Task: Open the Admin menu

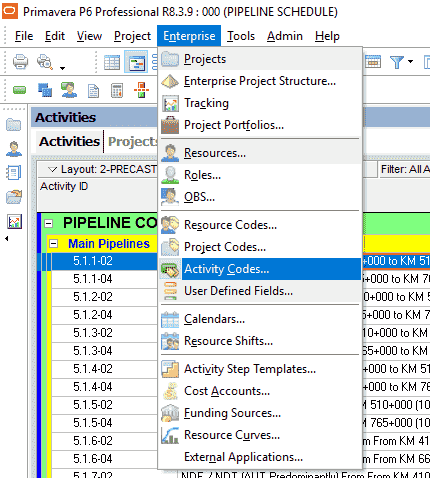Action: point(285,36)
